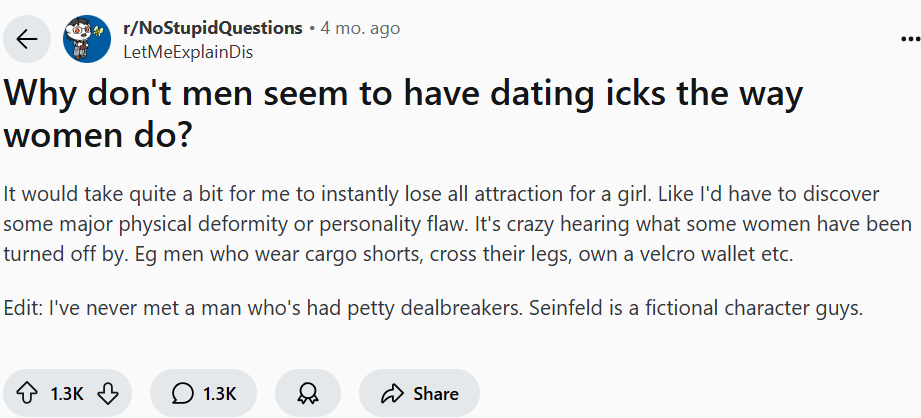The image size is (921, 418).
Task: Click the "4 mo. ago" timestamp
Action: point(360,28)
